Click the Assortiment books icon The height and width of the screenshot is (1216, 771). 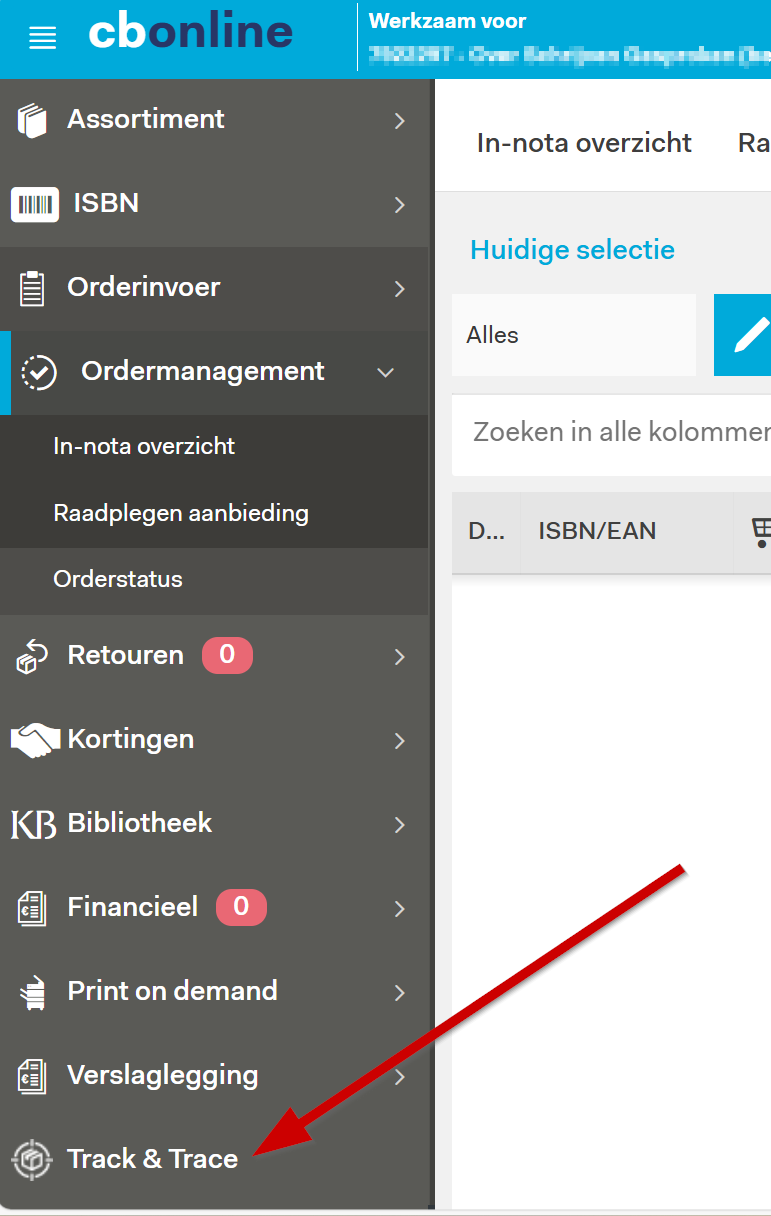click(32, 120)
